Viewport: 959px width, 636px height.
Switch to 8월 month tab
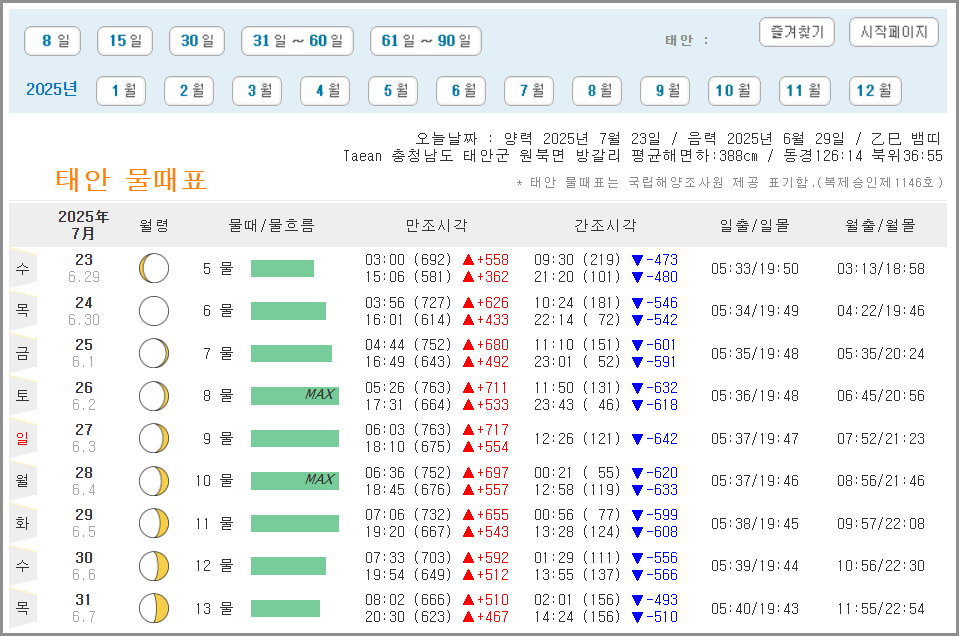point(597,91)
